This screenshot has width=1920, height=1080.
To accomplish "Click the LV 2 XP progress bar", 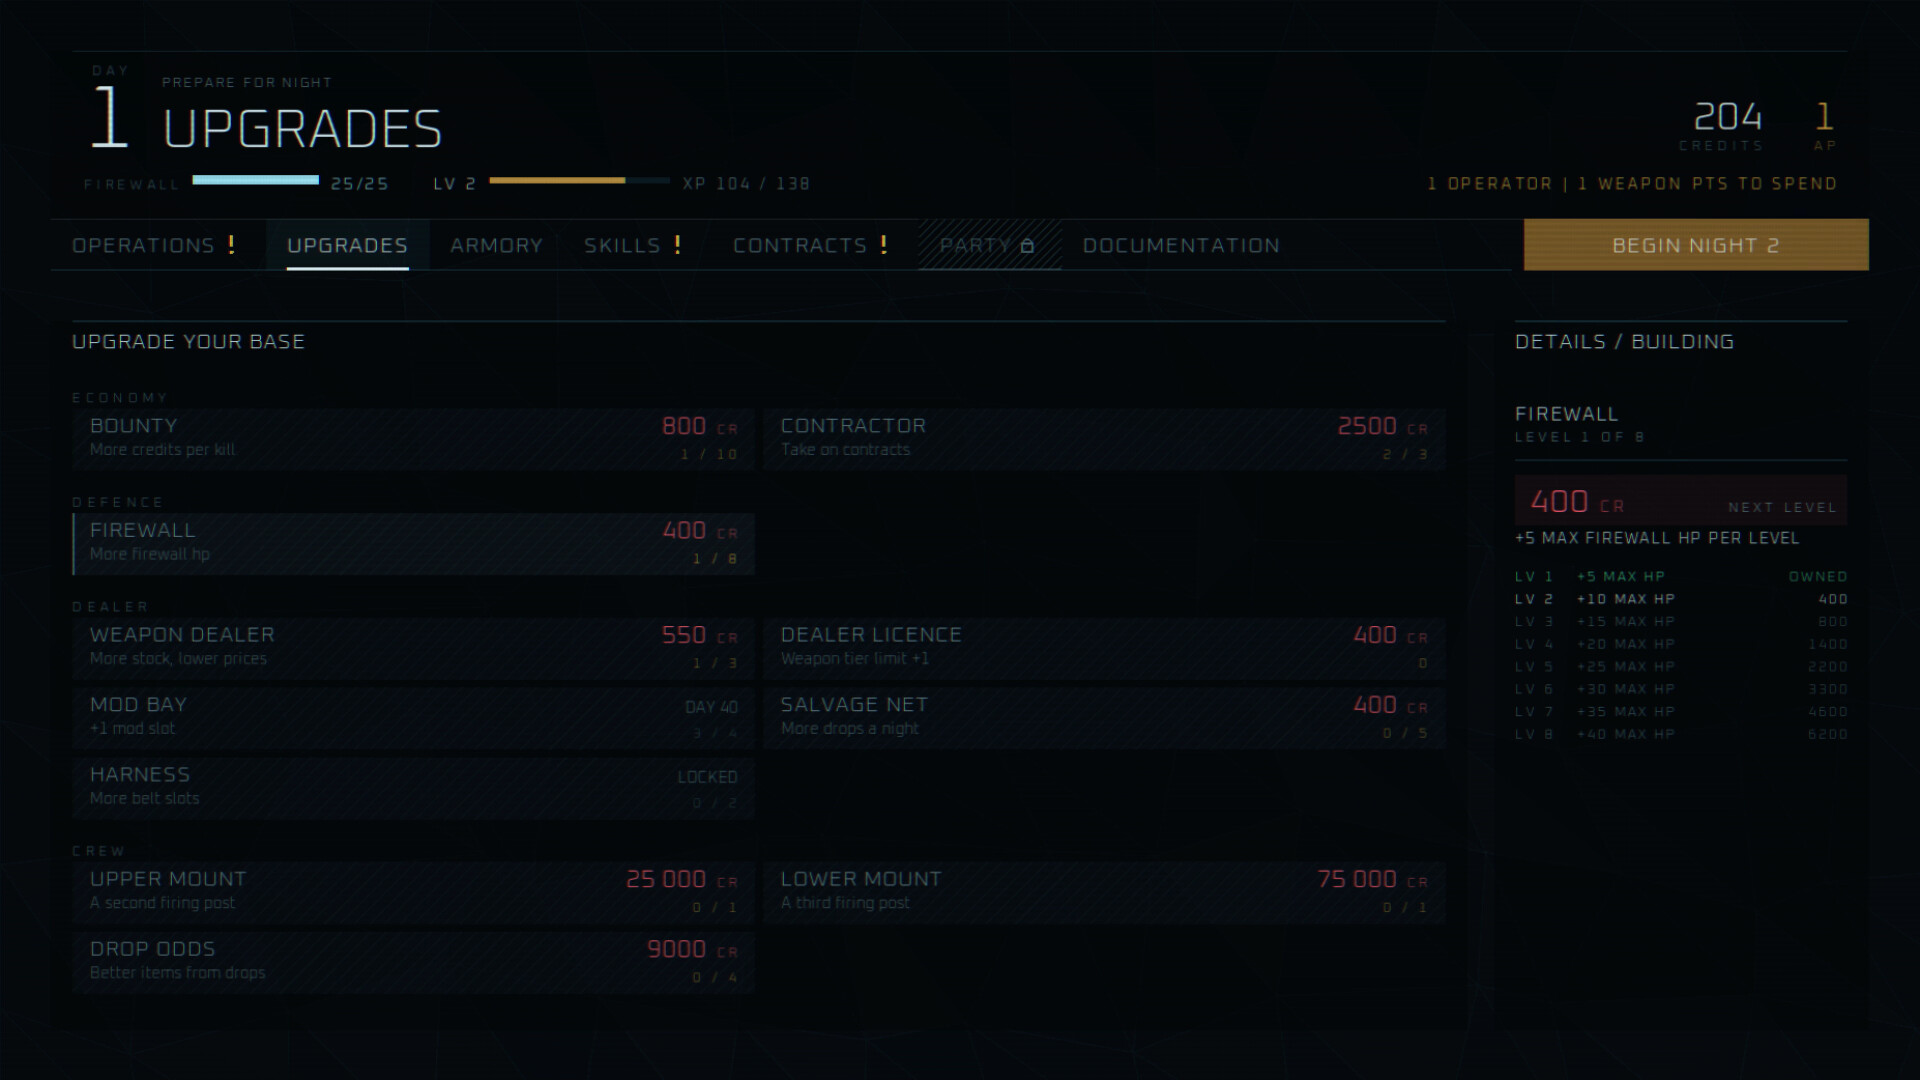I will (x=580, y=180).
